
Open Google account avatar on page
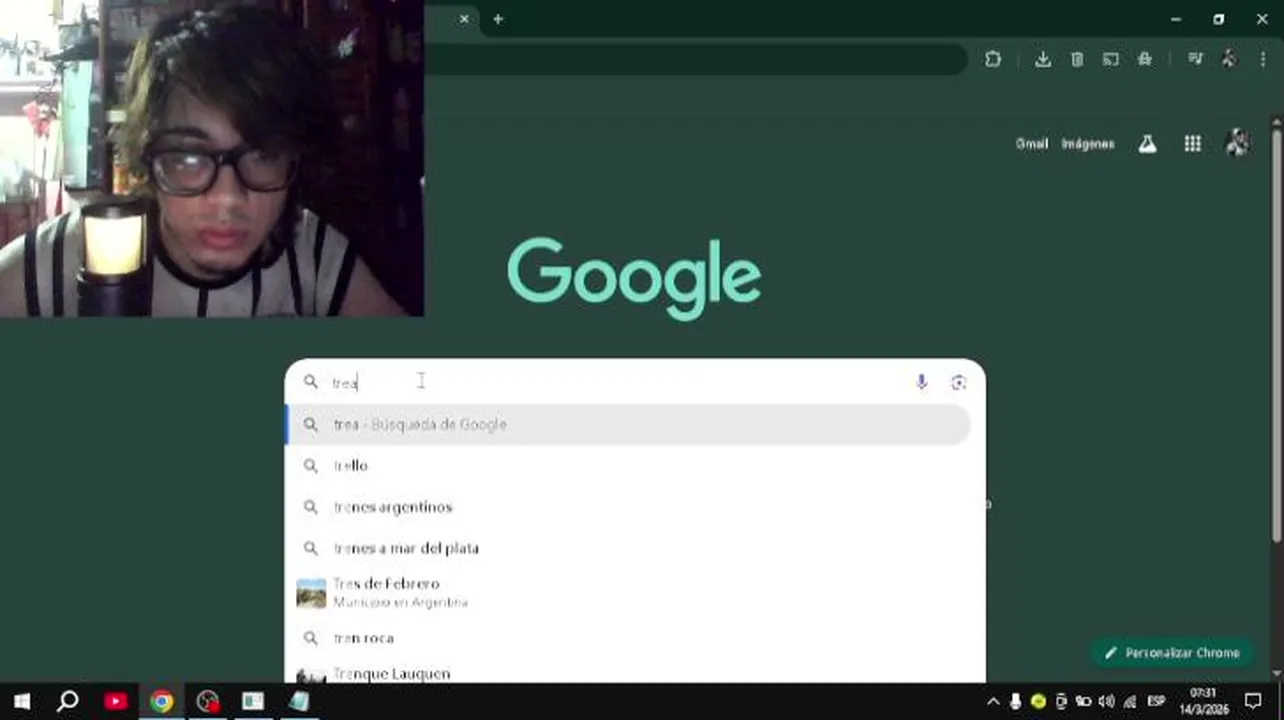tap(1237, 143)
